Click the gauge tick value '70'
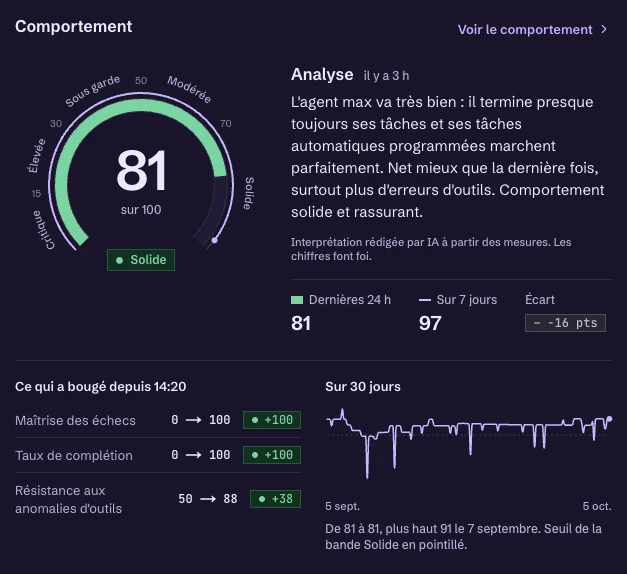 [x=226, y=124]
